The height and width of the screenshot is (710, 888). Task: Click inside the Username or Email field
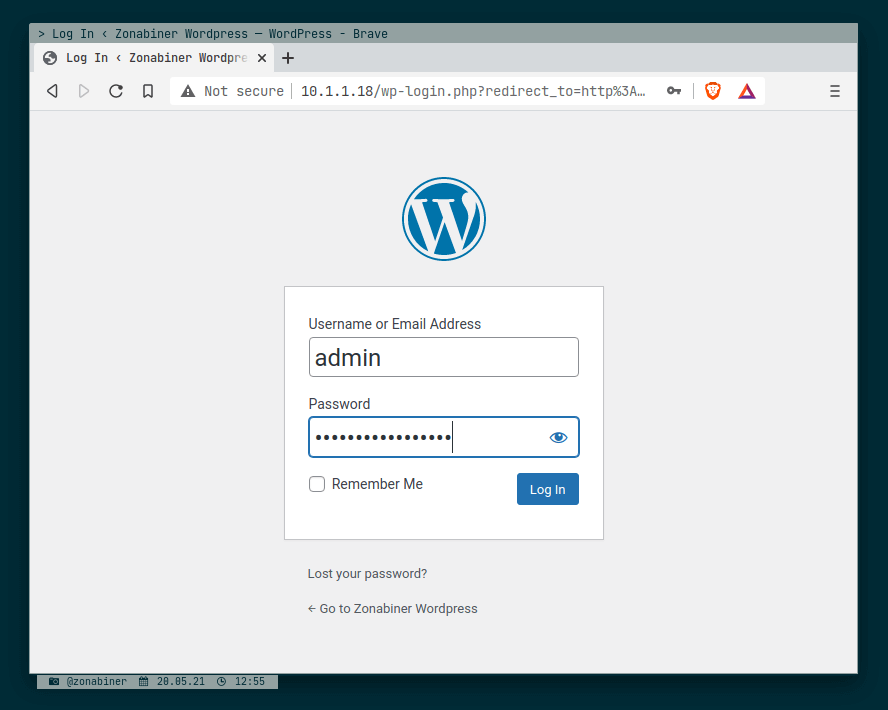tap(443, 357)
